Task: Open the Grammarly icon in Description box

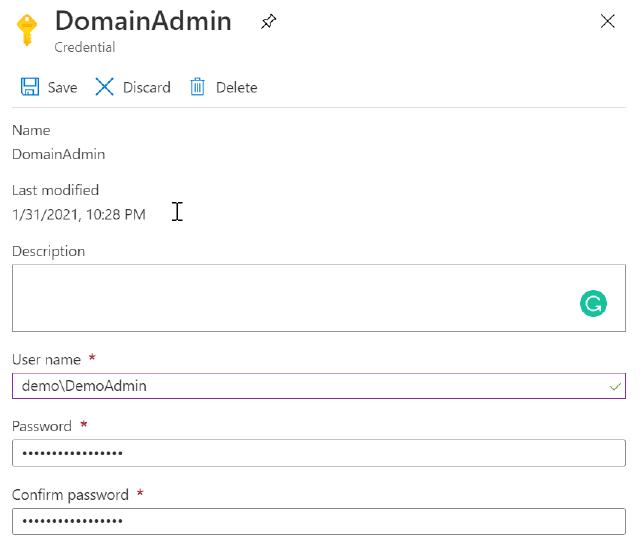Action: pos(593,304)
